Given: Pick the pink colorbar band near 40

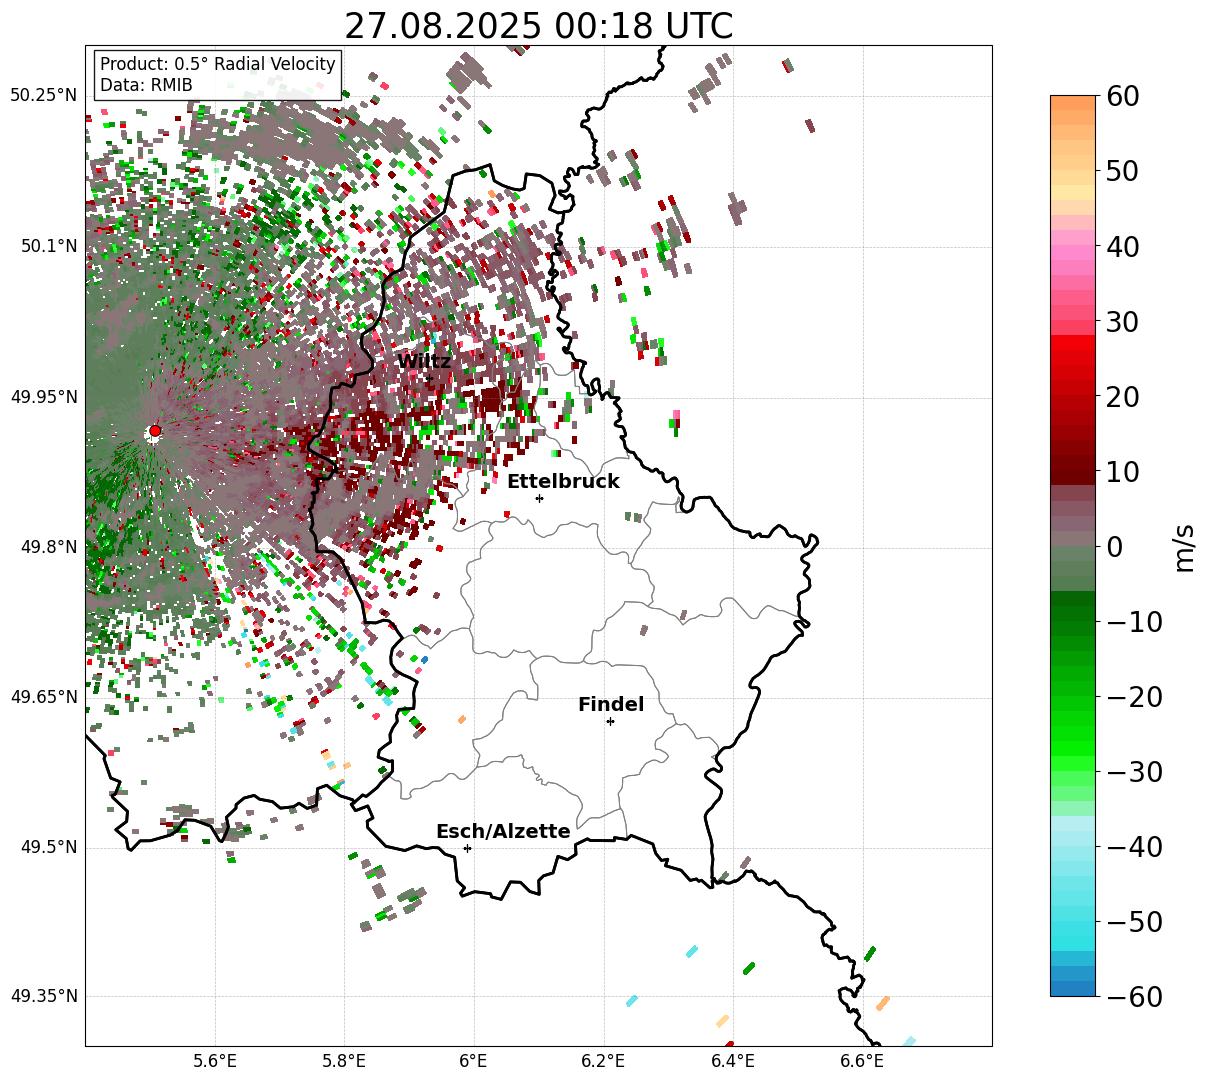Looking at the screenshot, I should [1073, 253].
